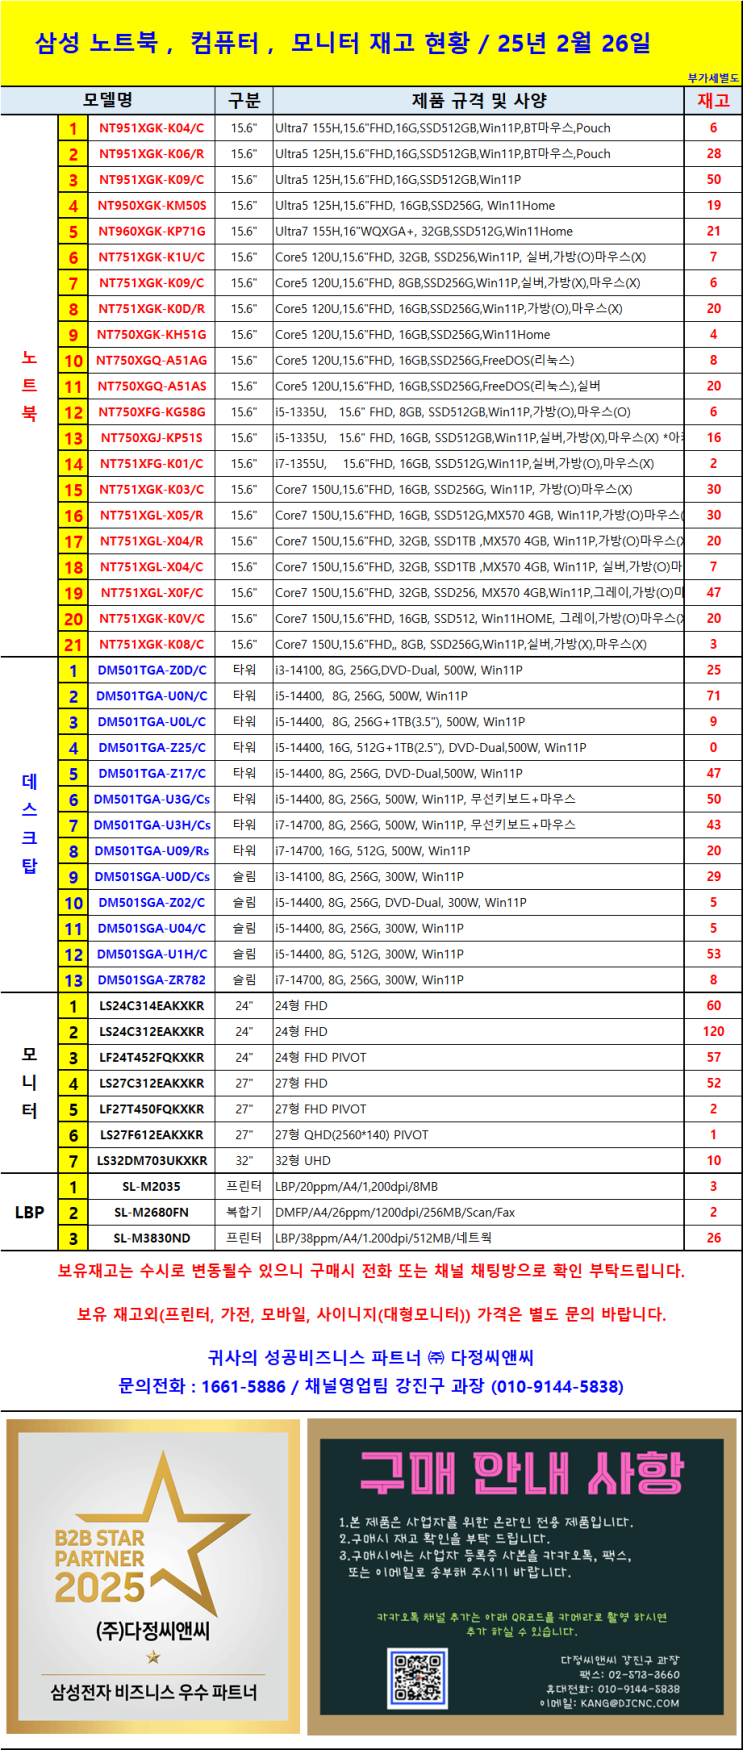Select printer model SL-M2680FN
Screen dimensions: 743x1750
151,1213
